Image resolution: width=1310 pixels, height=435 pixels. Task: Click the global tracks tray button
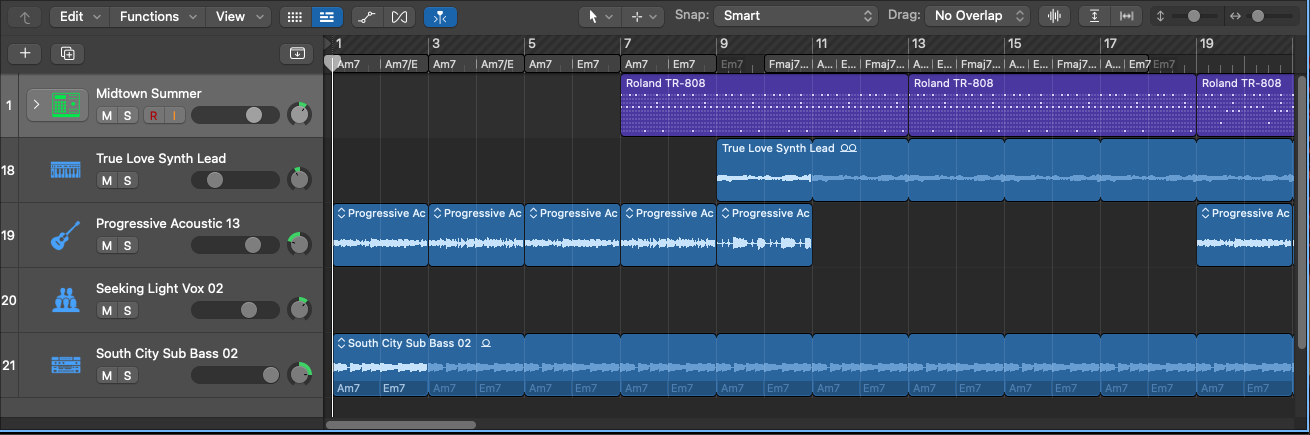(297, 53)
